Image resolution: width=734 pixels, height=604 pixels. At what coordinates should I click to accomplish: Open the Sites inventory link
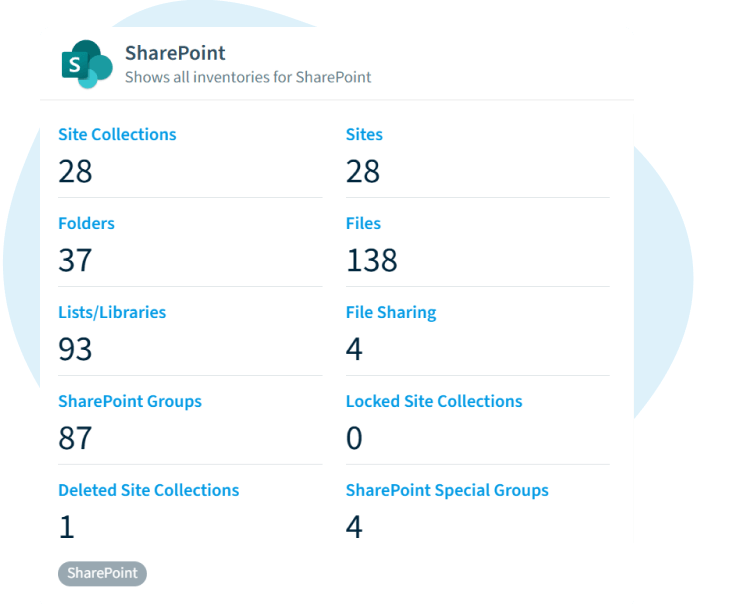coord(364,134)
